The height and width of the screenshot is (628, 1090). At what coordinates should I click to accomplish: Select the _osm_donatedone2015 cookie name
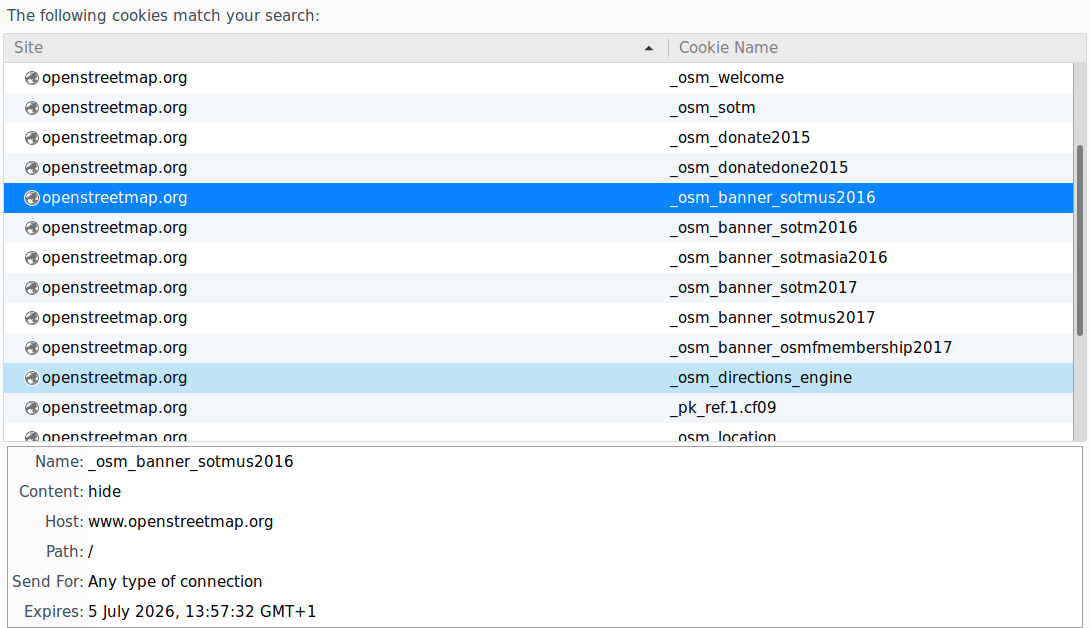[x=759, y=168]
